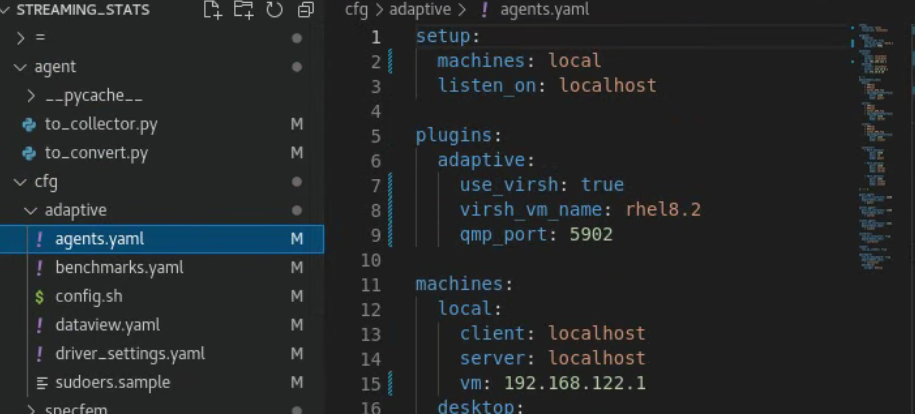This screenshot has height=414, width=915.
Task: Click the Python icon beside to_convert.py
Action: click(29, 153)
